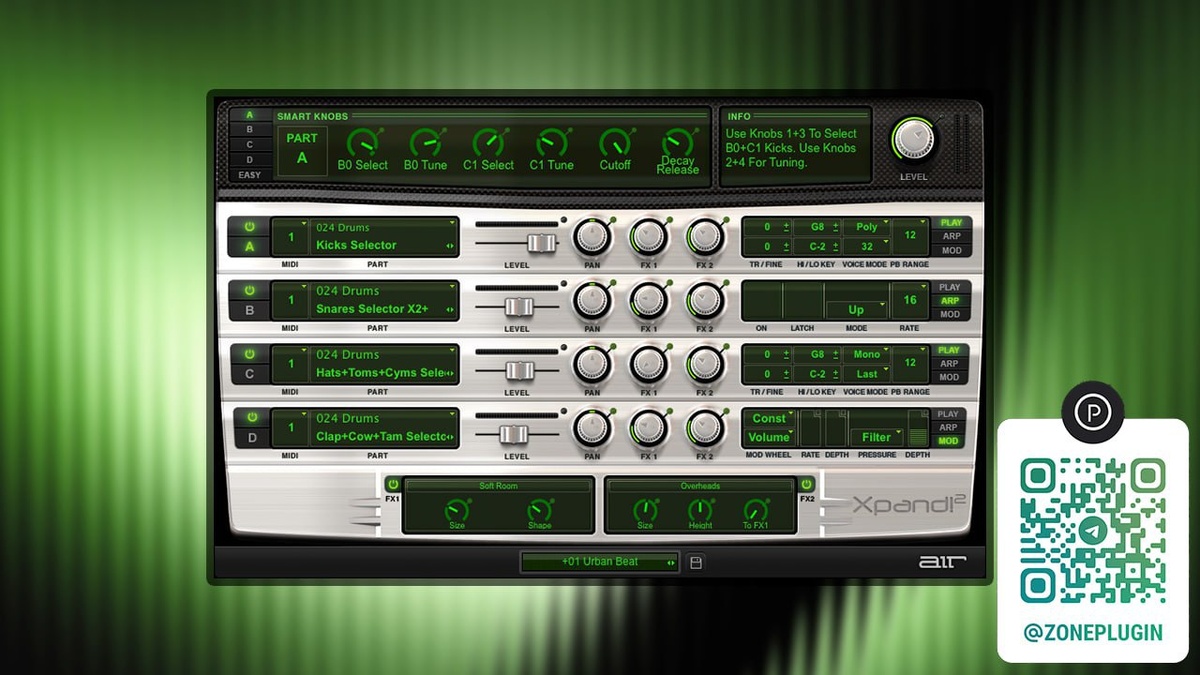Click the Overheads Size knob

pyautogui.click(x=645, y=508)
